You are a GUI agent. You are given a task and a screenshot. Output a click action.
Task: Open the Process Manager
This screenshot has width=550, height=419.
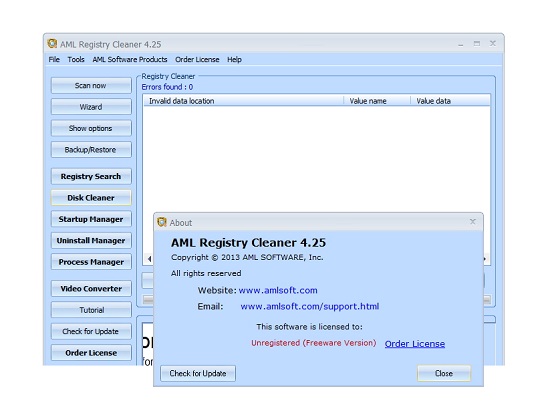point(91,262)
